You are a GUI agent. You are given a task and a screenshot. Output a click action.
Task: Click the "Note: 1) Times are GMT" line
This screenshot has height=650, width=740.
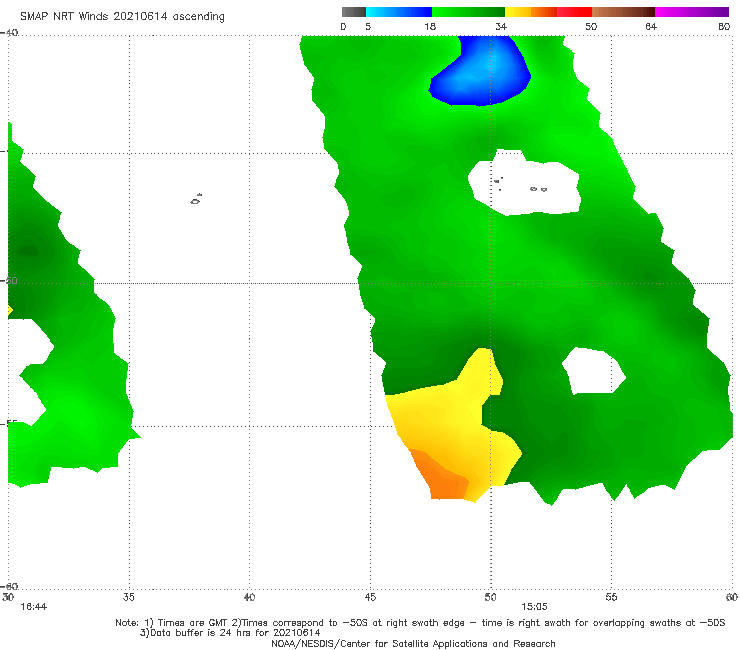(420, 623)
